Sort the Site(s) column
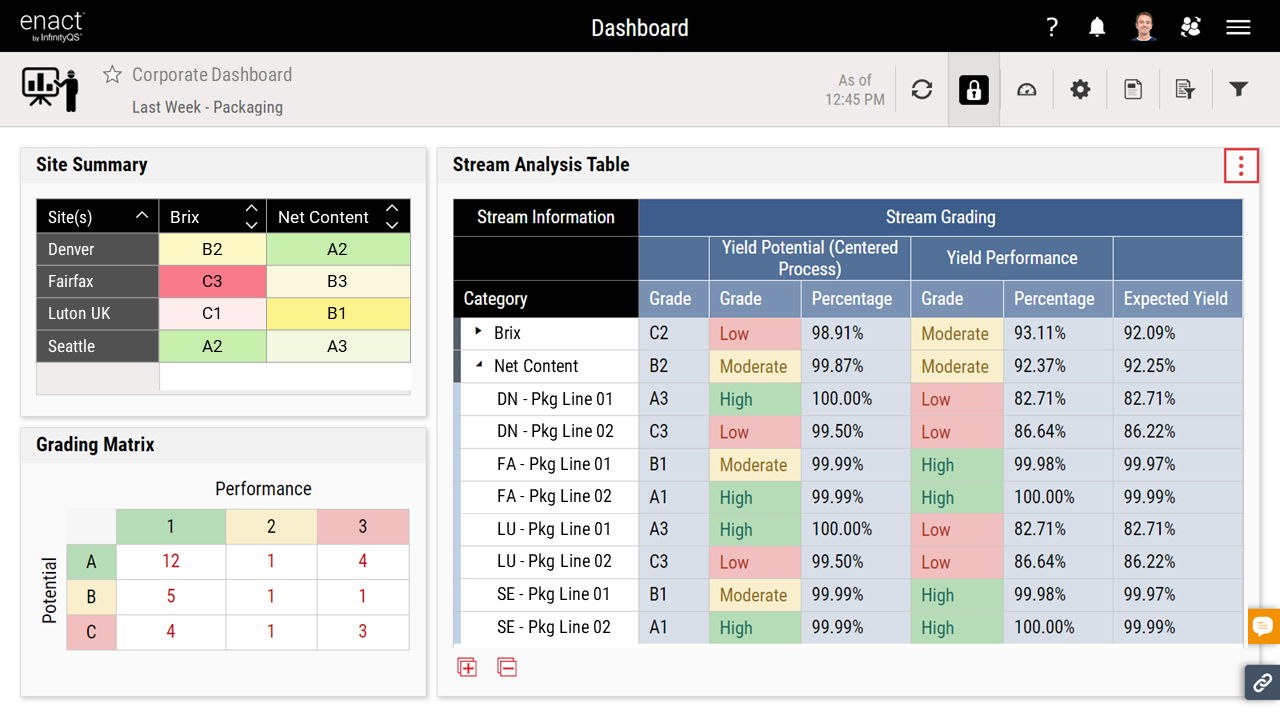This screenshot has width=1280, height=720. (x=142, y=216)
